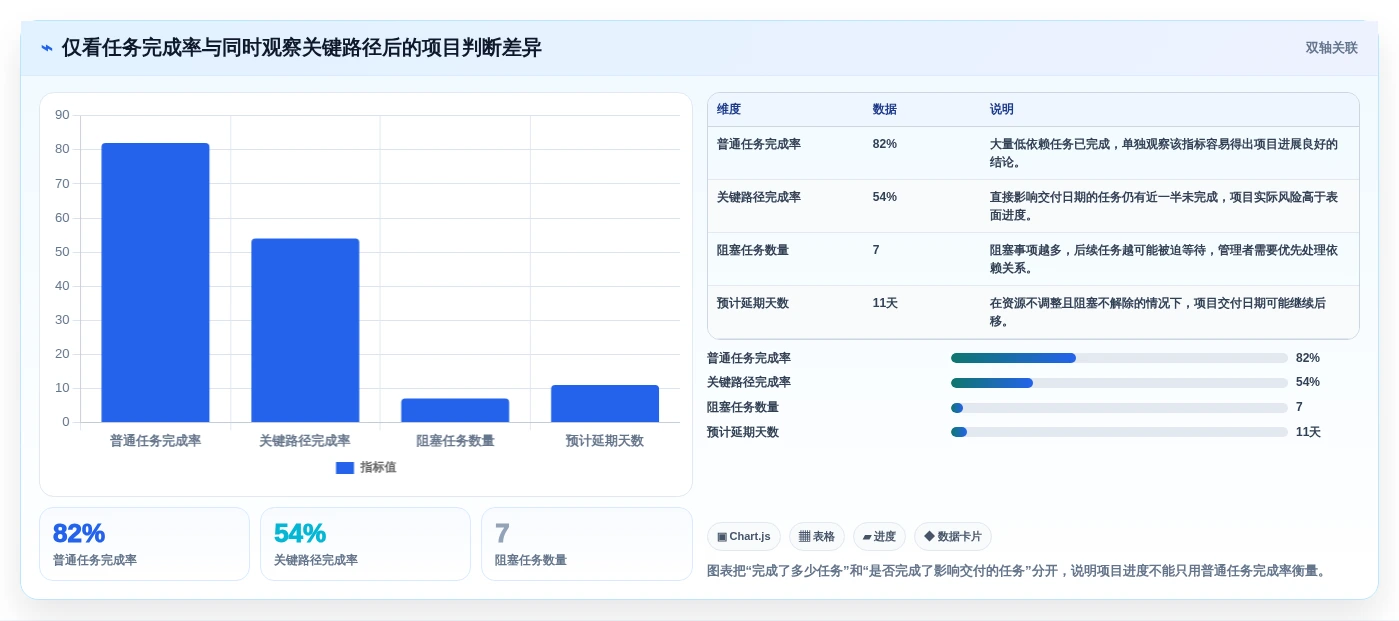Click the 维度 column header
The height and width of the screenshot is (621, 1399).
coord(729,109)
